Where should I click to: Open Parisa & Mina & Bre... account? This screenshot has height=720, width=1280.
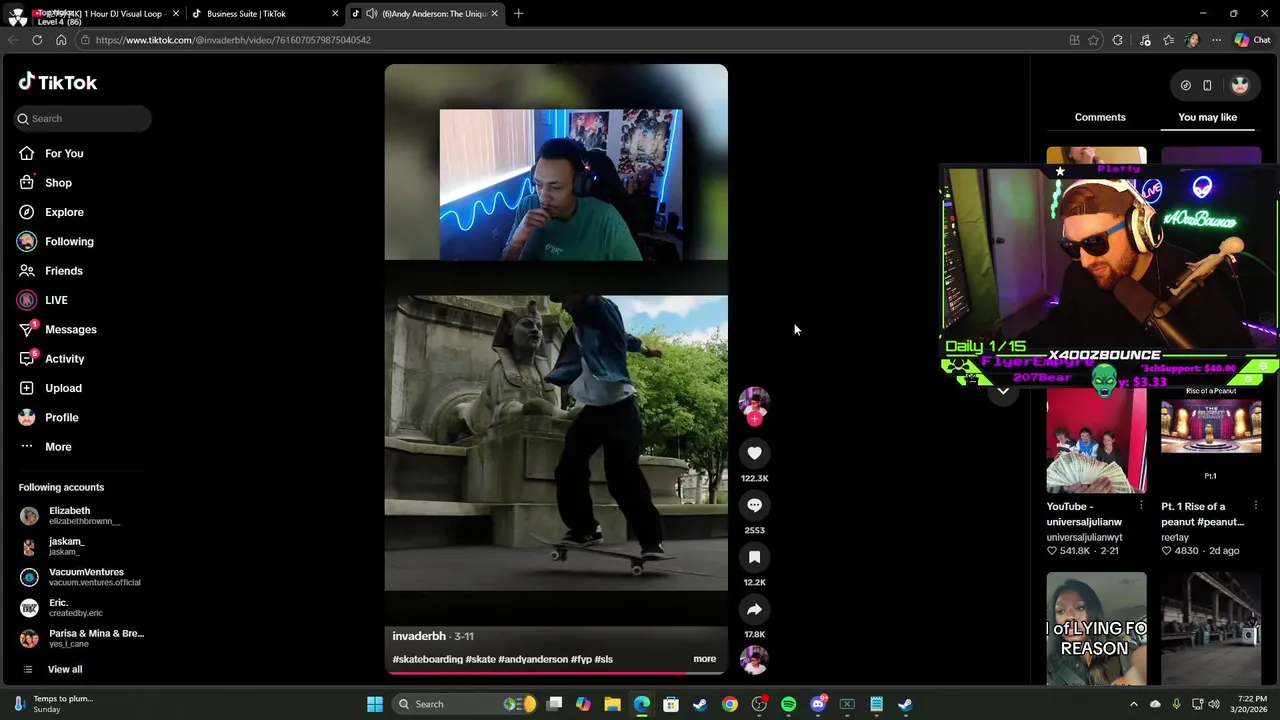(x=80, y=638)
